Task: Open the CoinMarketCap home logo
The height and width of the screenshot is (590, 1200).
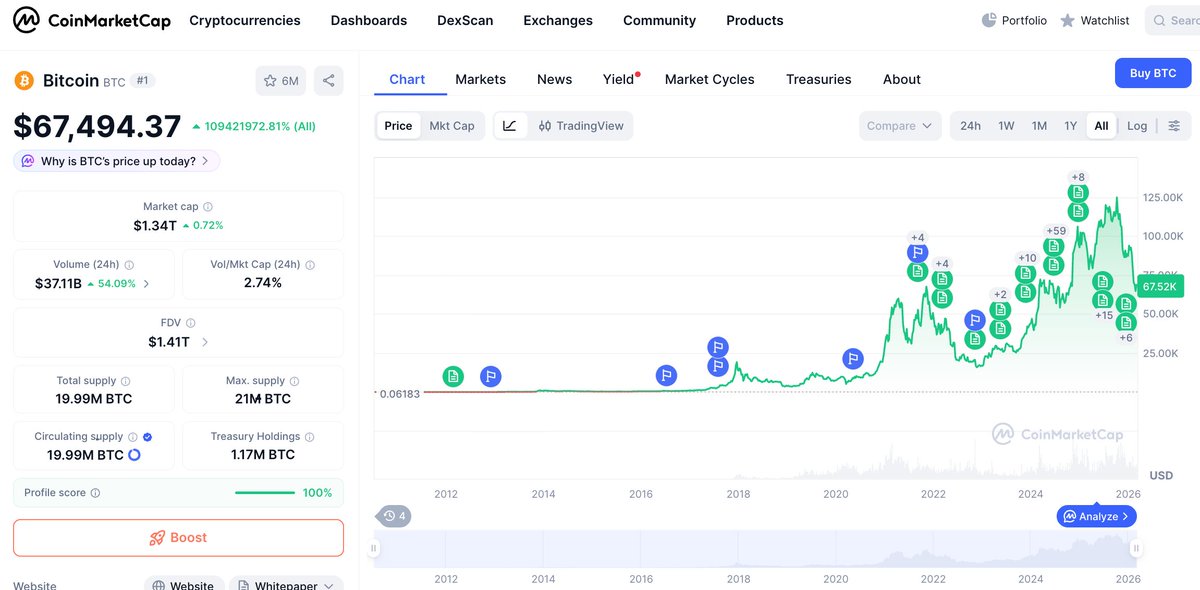Action: (x=91, y=20)
